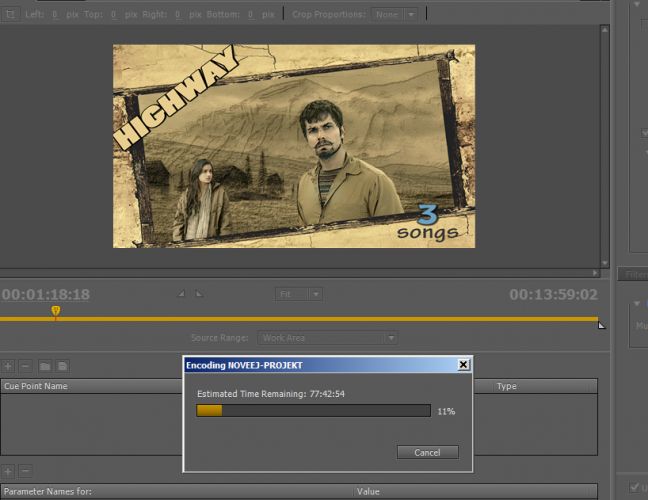This screenshot has height=500, width=648.
Task: Click the Highway video preview thumbnail
Action: [294, 146]
